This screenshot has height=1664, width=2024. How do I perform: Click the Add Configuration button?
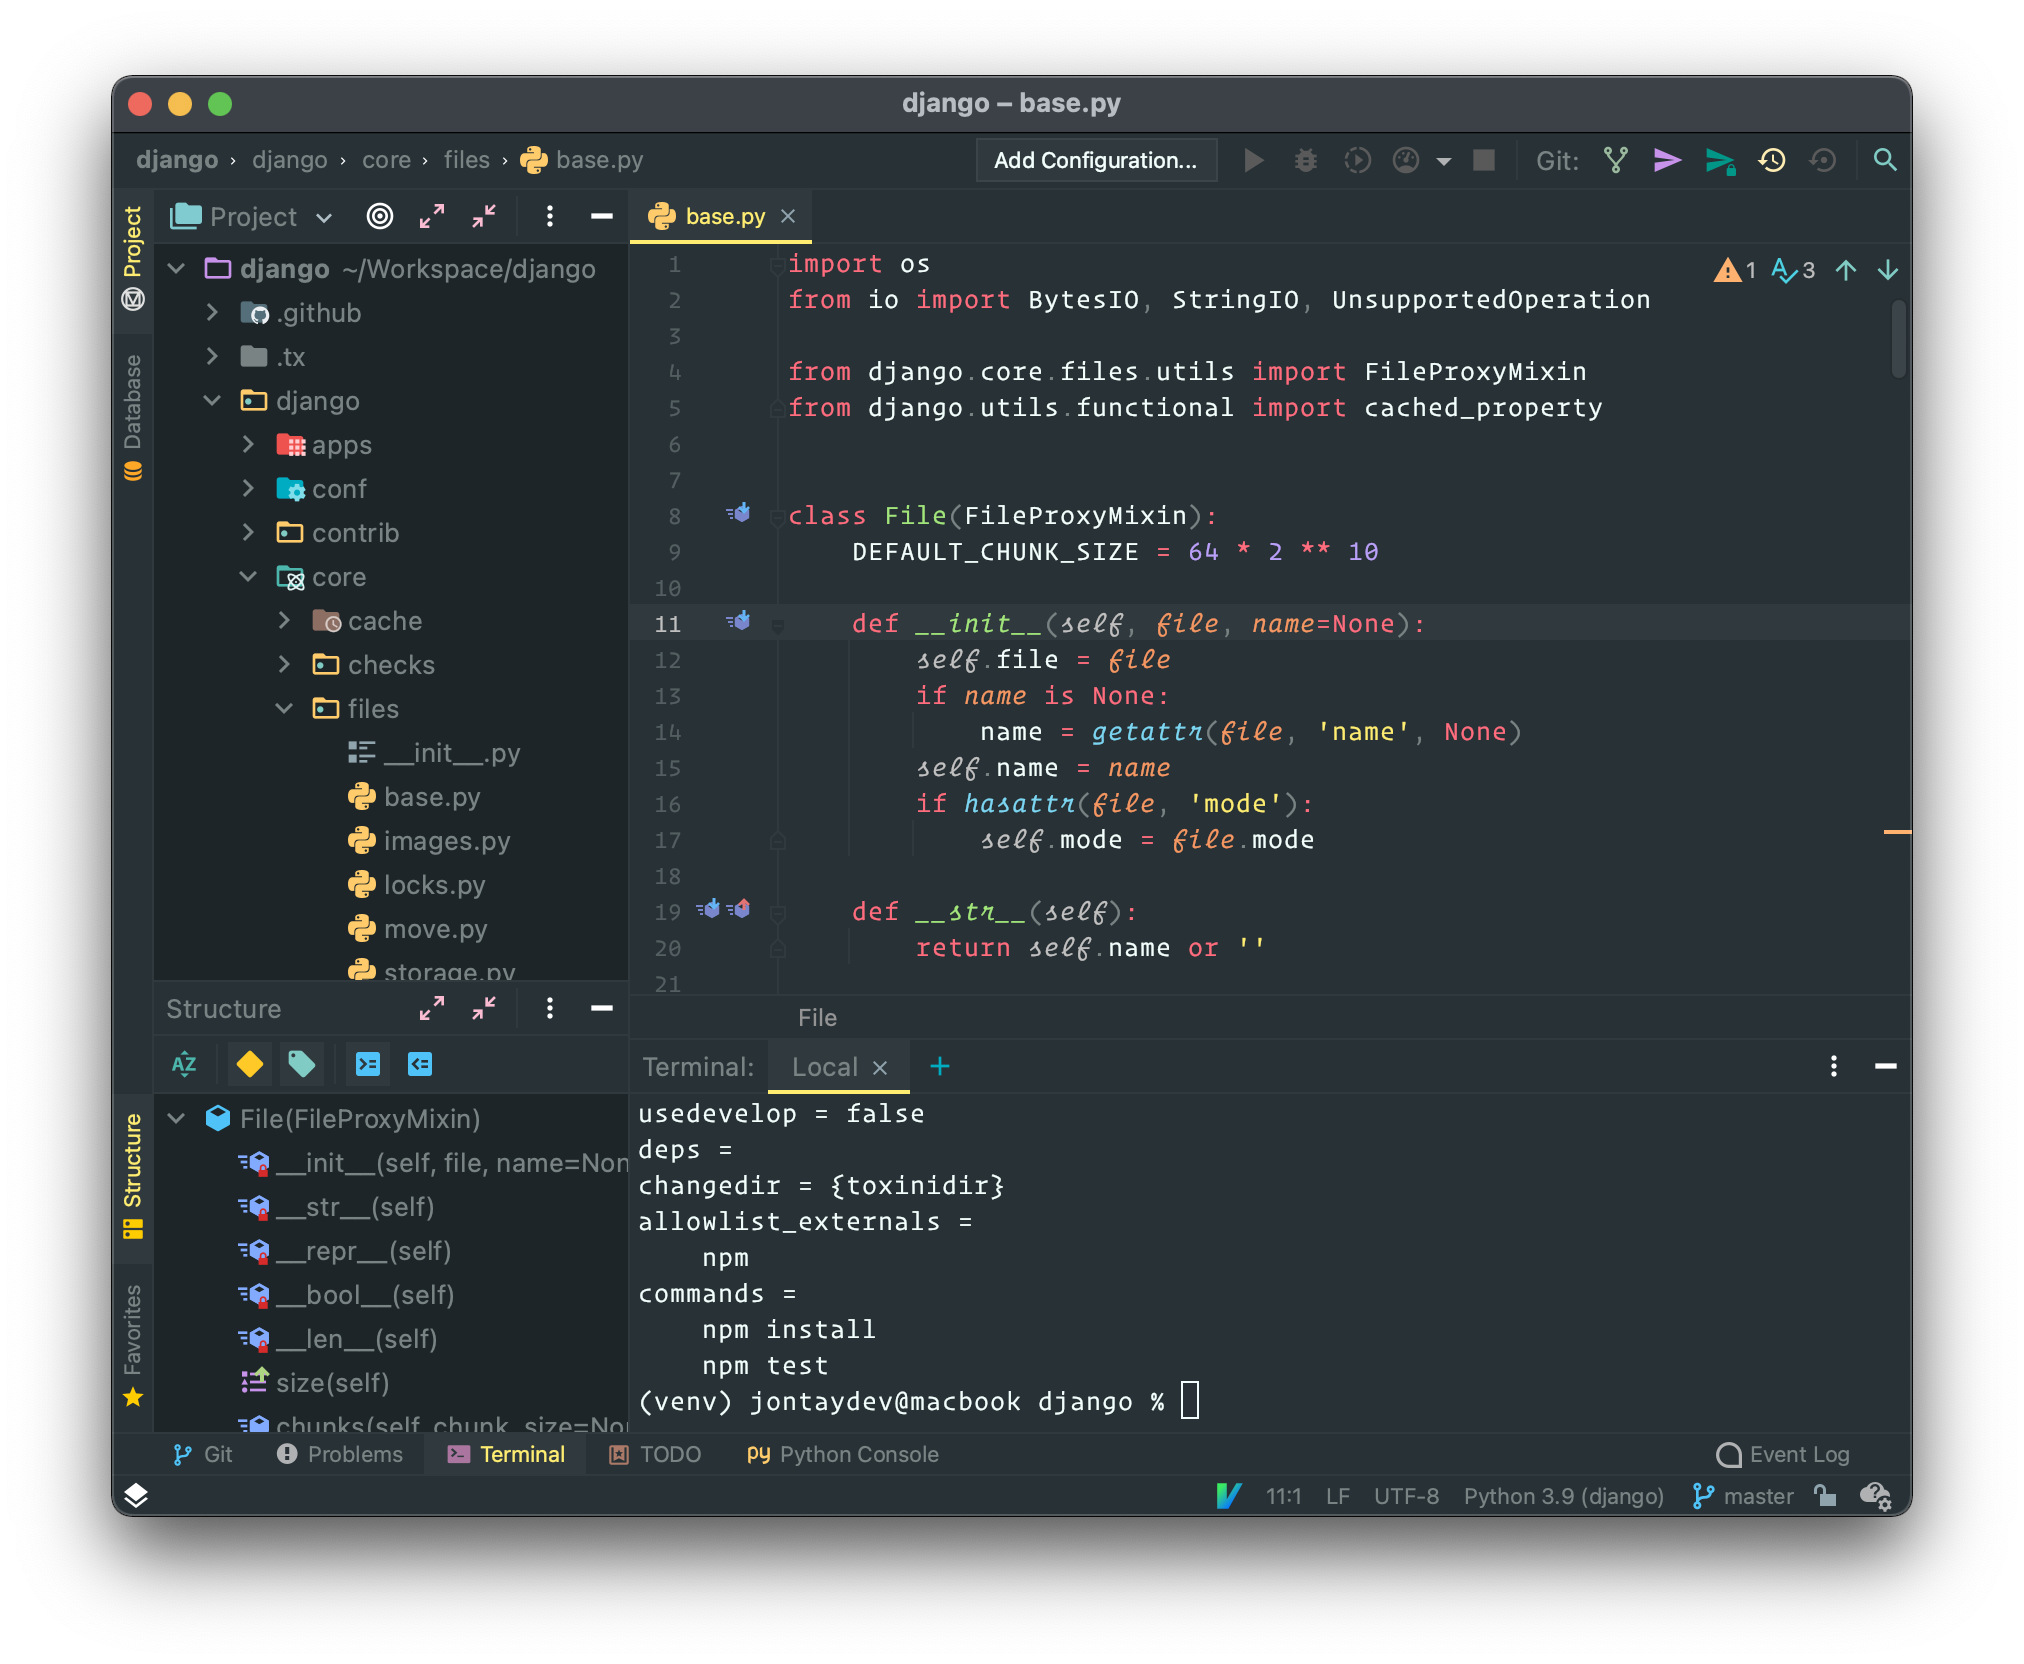pos(1093,158)
